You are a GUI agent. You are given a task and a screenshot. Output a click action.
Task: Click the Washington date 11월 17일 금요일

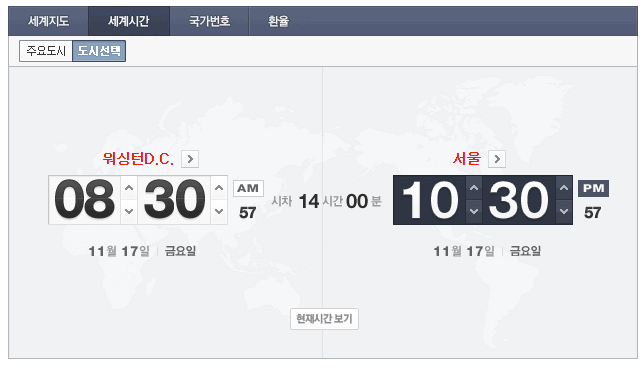point(142,251)
